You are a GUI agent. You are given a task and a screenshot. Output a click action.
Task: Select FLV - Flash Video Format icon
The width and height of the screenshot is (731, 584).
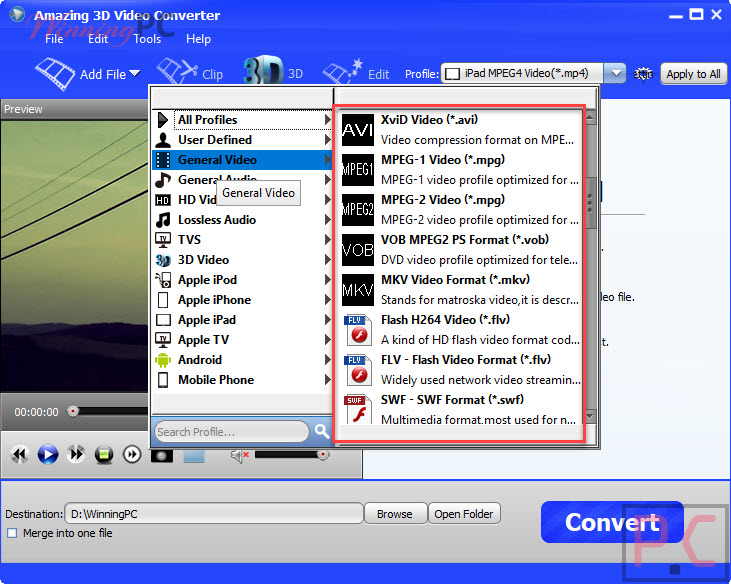click(x=358, y=370)
